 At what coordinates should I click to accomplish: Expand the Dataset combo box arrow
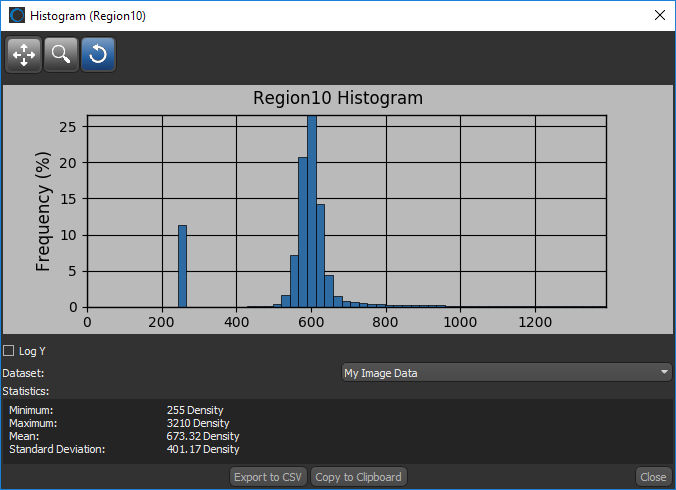[665, 373]
